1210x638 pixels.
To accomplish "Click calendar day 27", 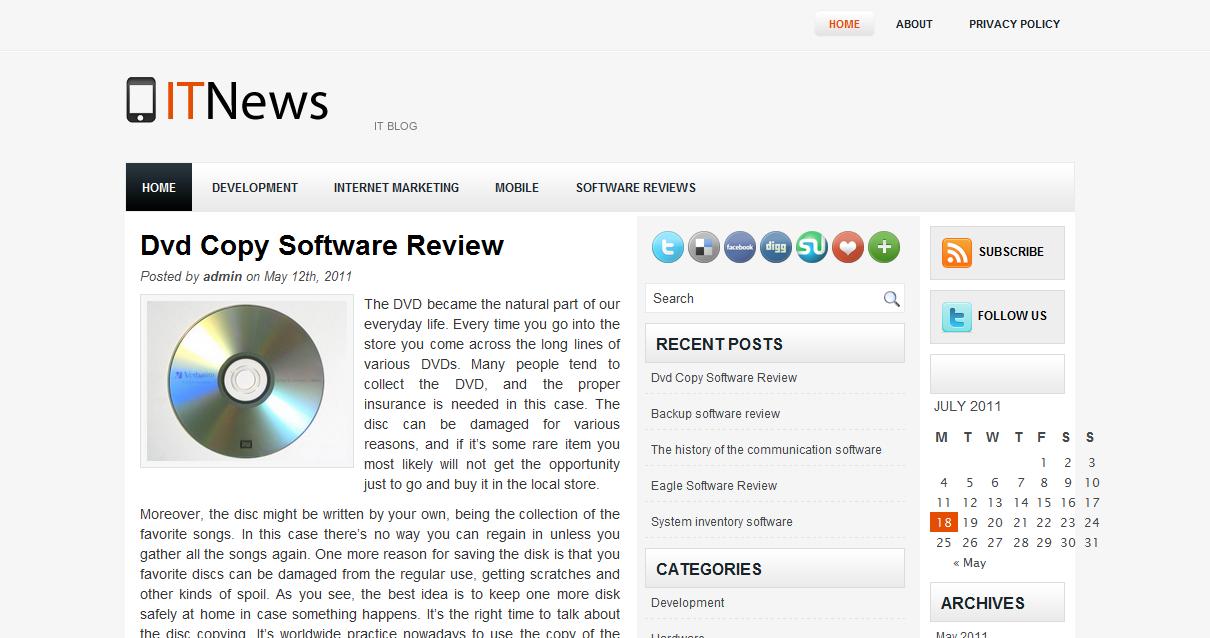I will tap(994, 542).
